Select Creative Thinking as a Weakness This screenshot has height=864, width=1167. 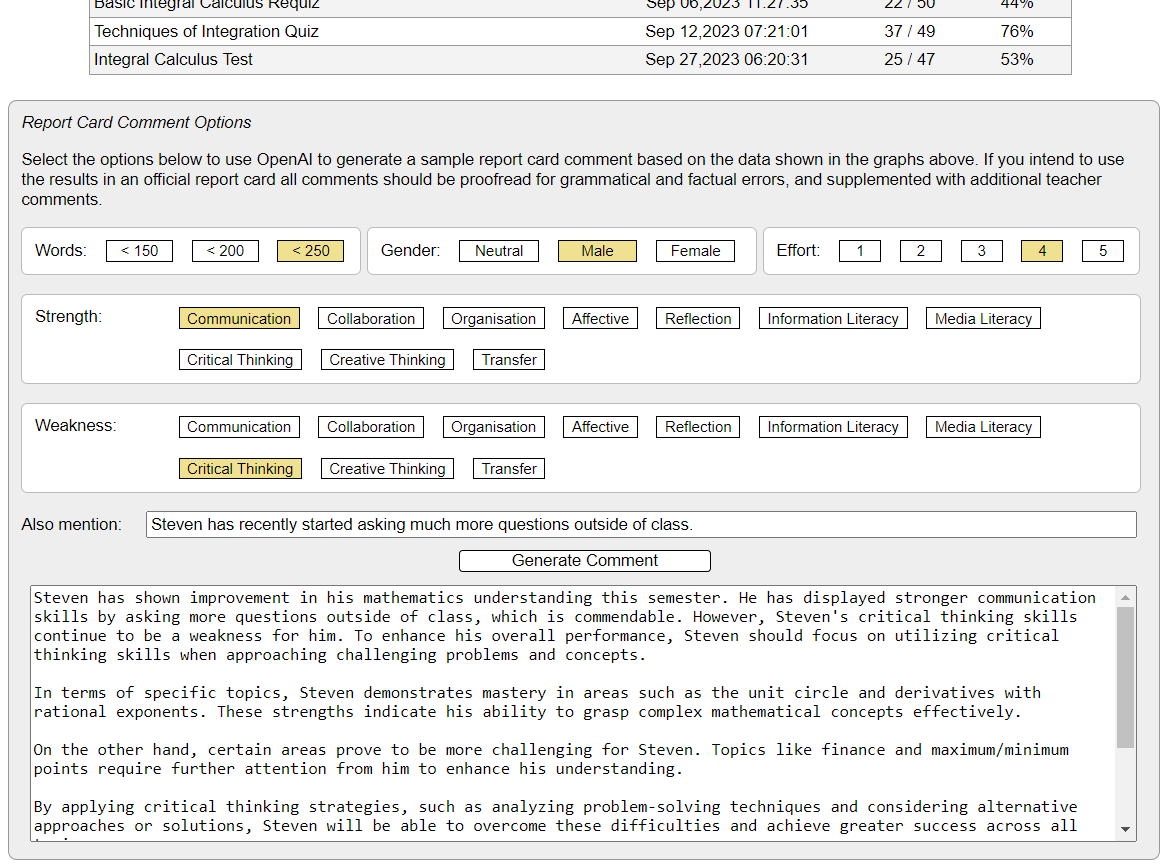(x=387, y=468)
